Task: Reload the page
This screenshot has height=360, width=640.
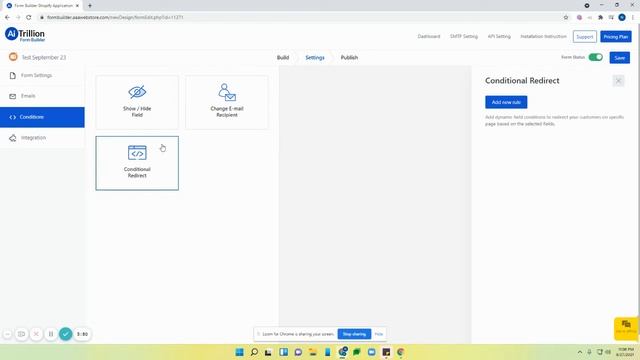Action: [29, 17]
